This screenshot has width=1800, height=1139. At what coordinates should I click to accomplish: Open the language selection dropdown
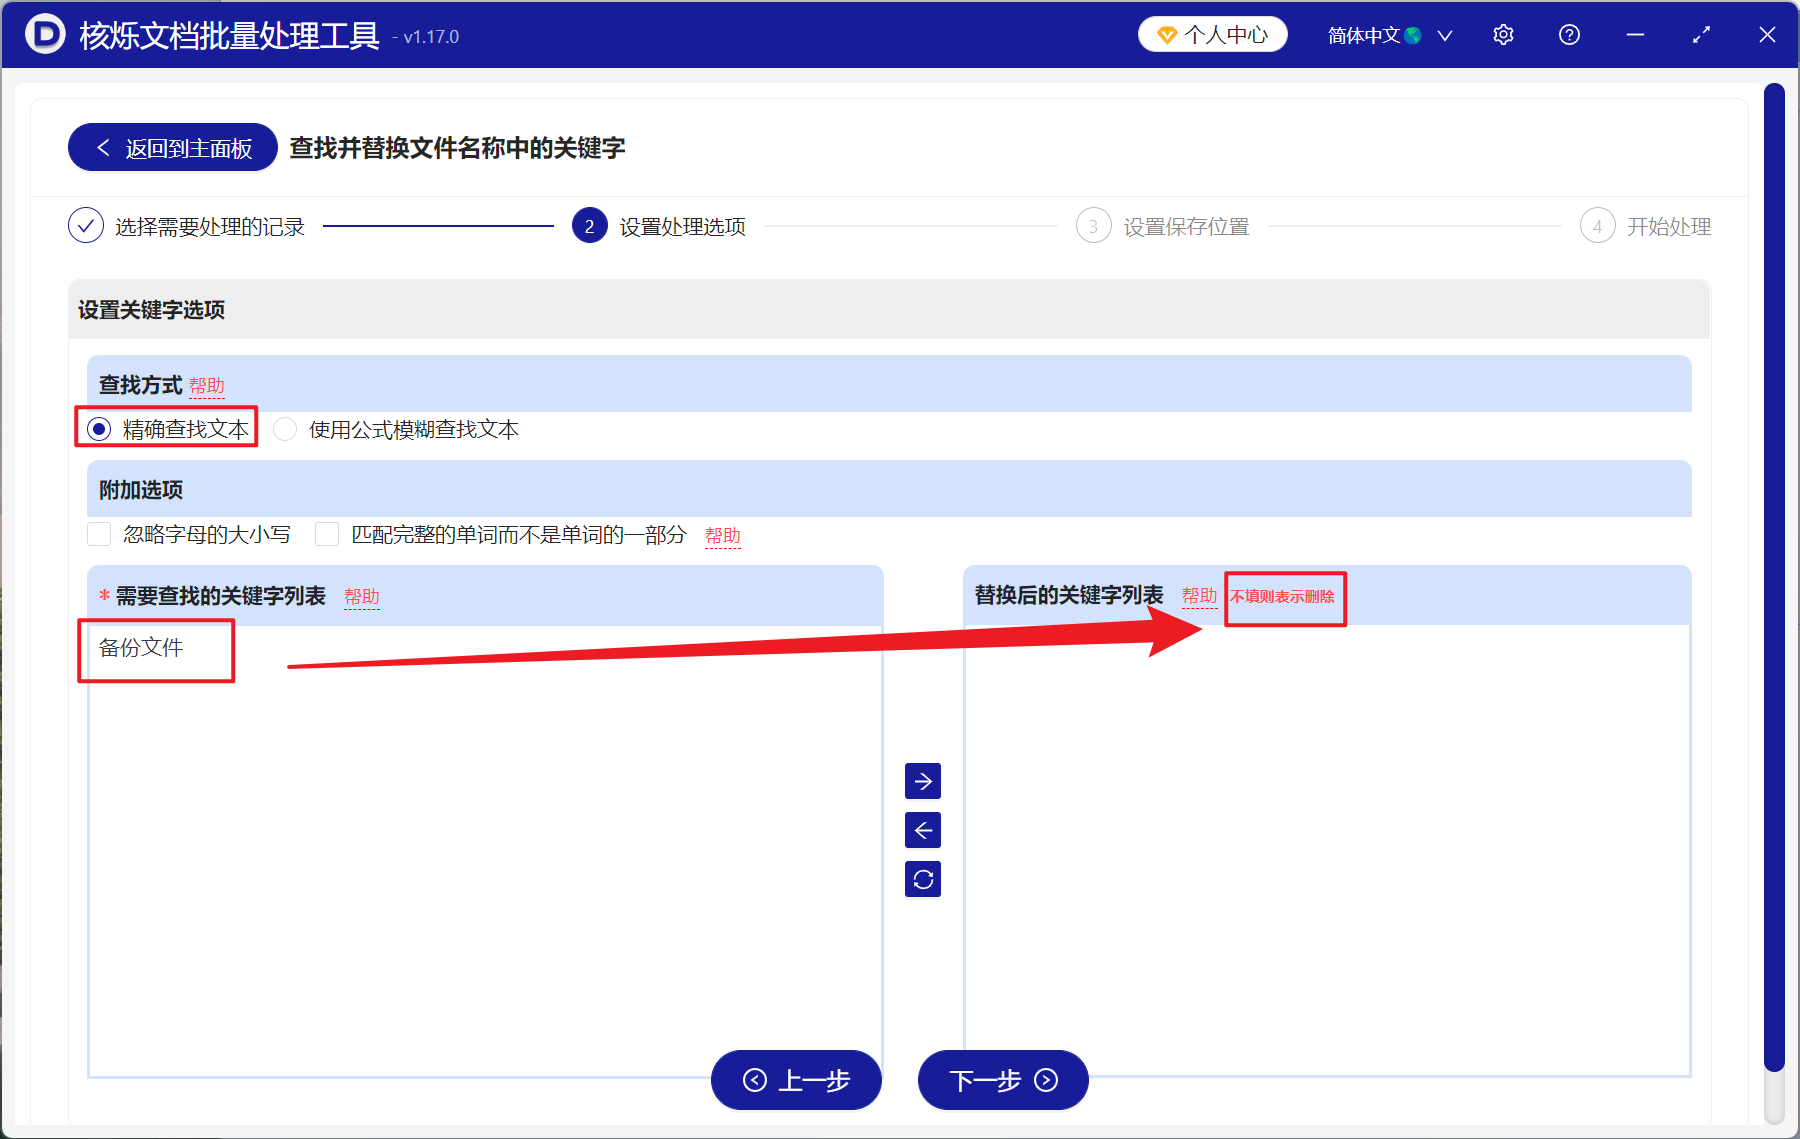tap(1445, 35)
